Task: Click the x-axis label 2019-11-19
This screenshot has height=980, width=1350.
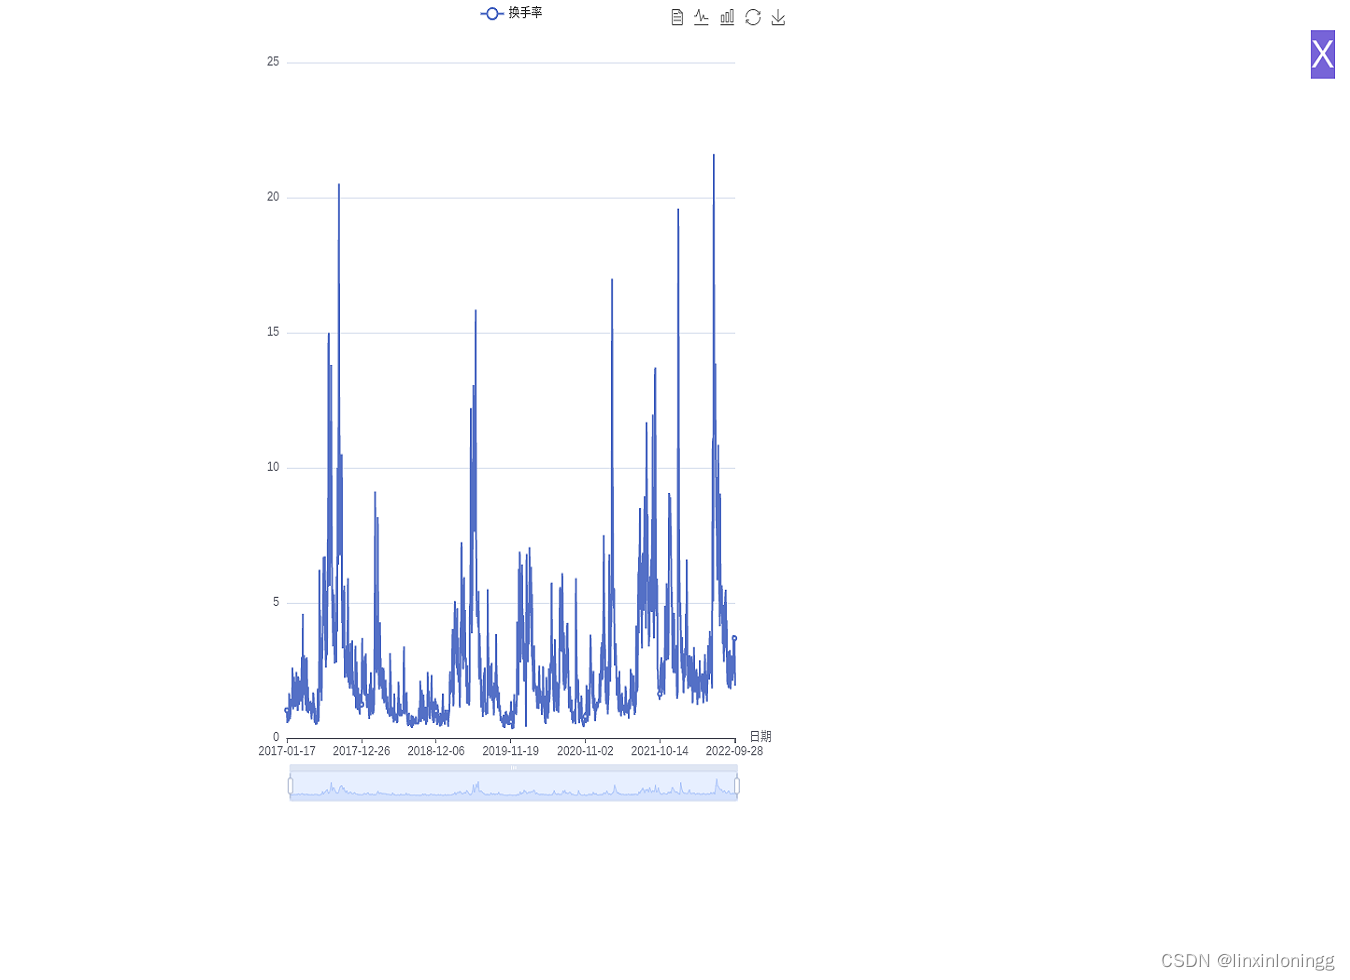Action: point(510,751)
